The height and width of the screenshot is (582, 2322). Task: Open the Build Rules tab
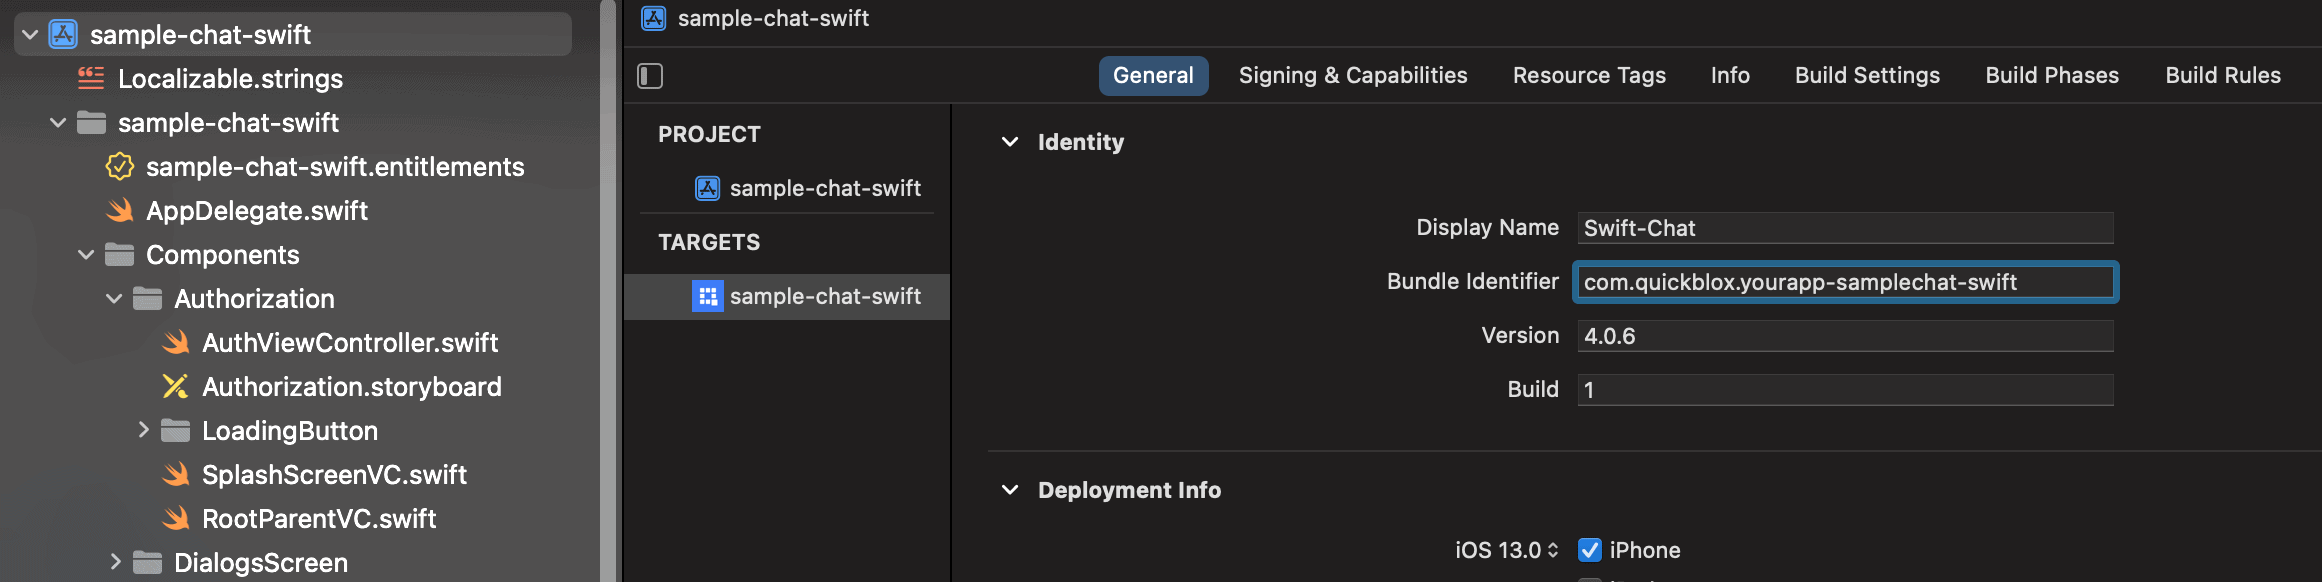[2223, 76]
